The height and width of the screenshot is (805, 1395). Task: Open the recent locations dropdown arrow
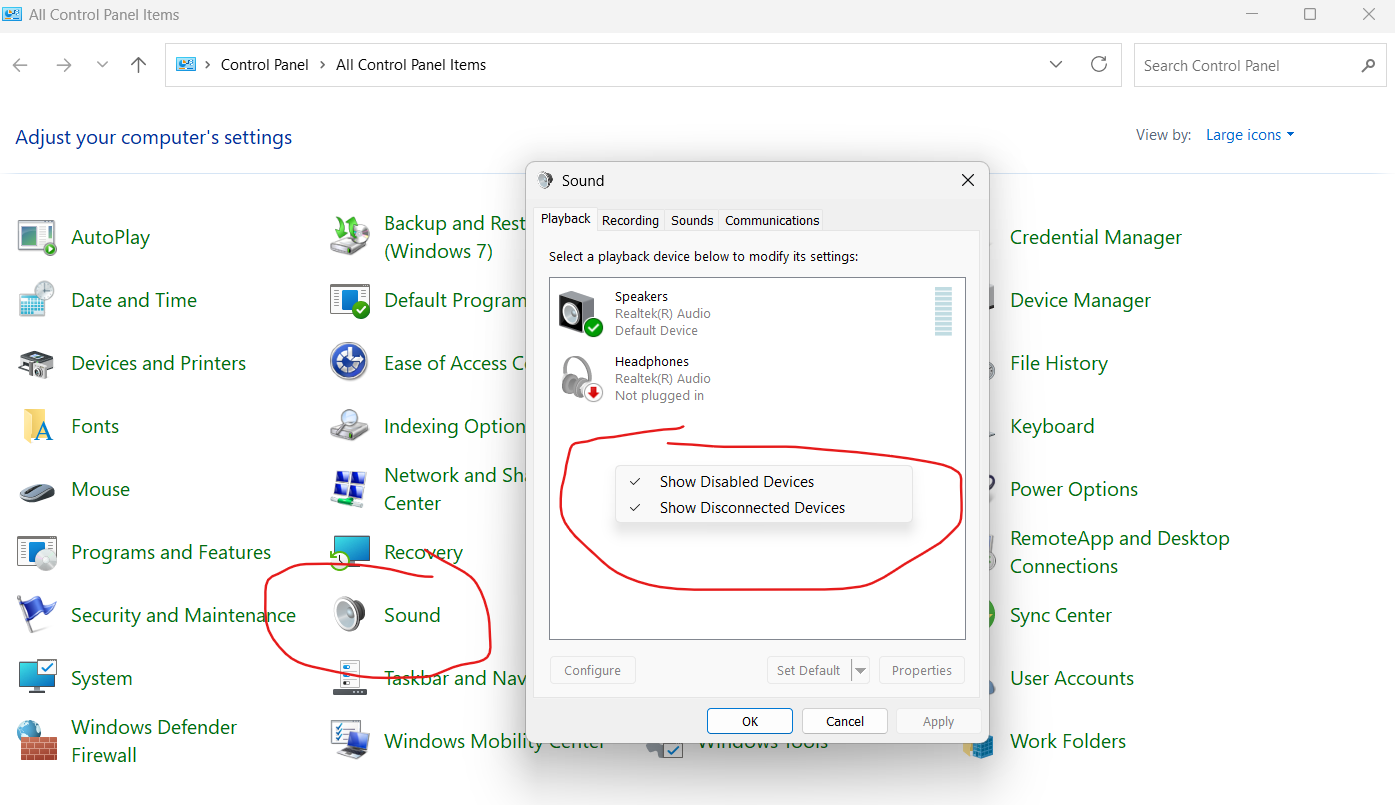(102, 65)
